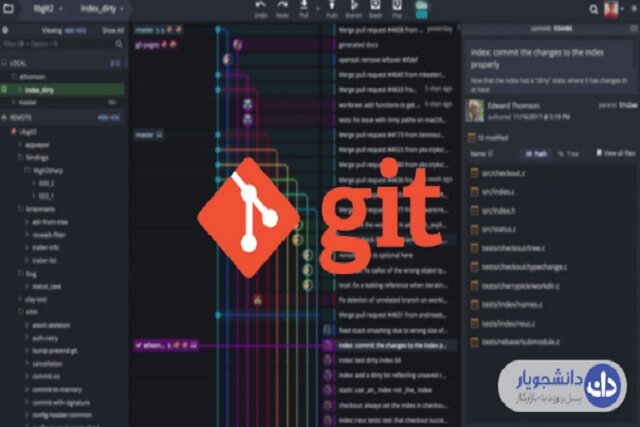Switch file list to Path view
640x427 pixels.
pos(536,154)
